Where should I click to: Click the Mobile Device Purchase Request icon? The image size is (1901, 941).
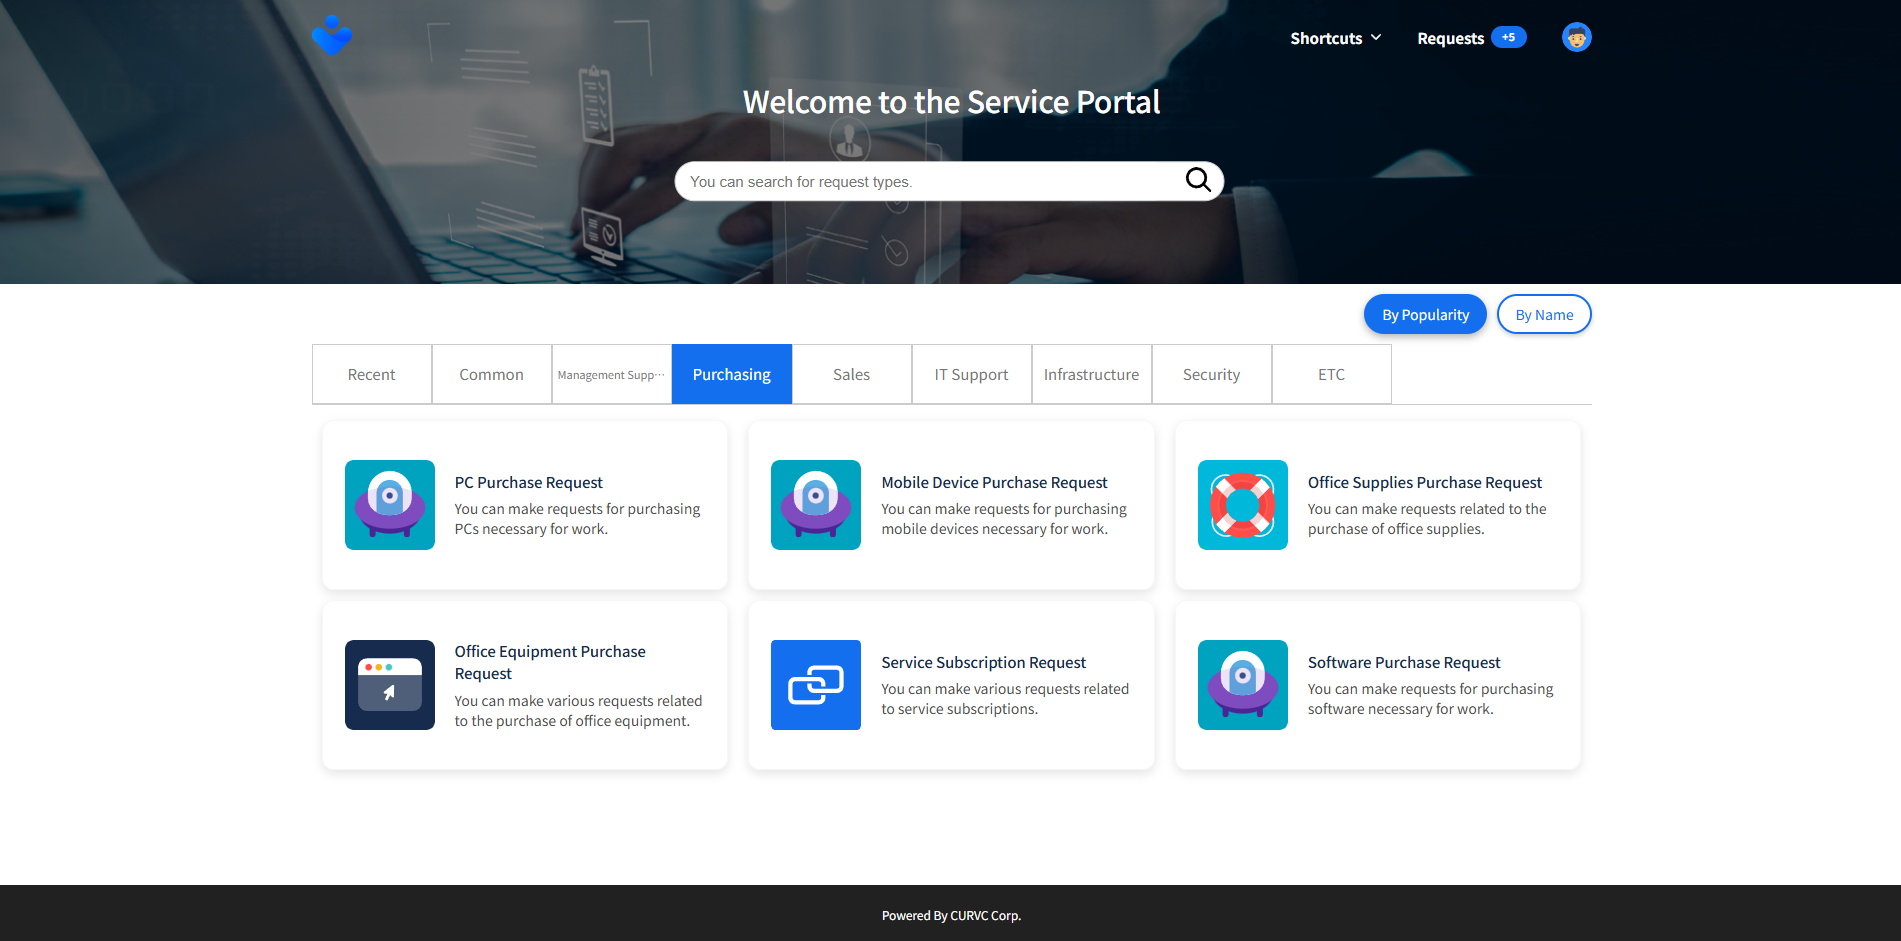click(816, 505)
